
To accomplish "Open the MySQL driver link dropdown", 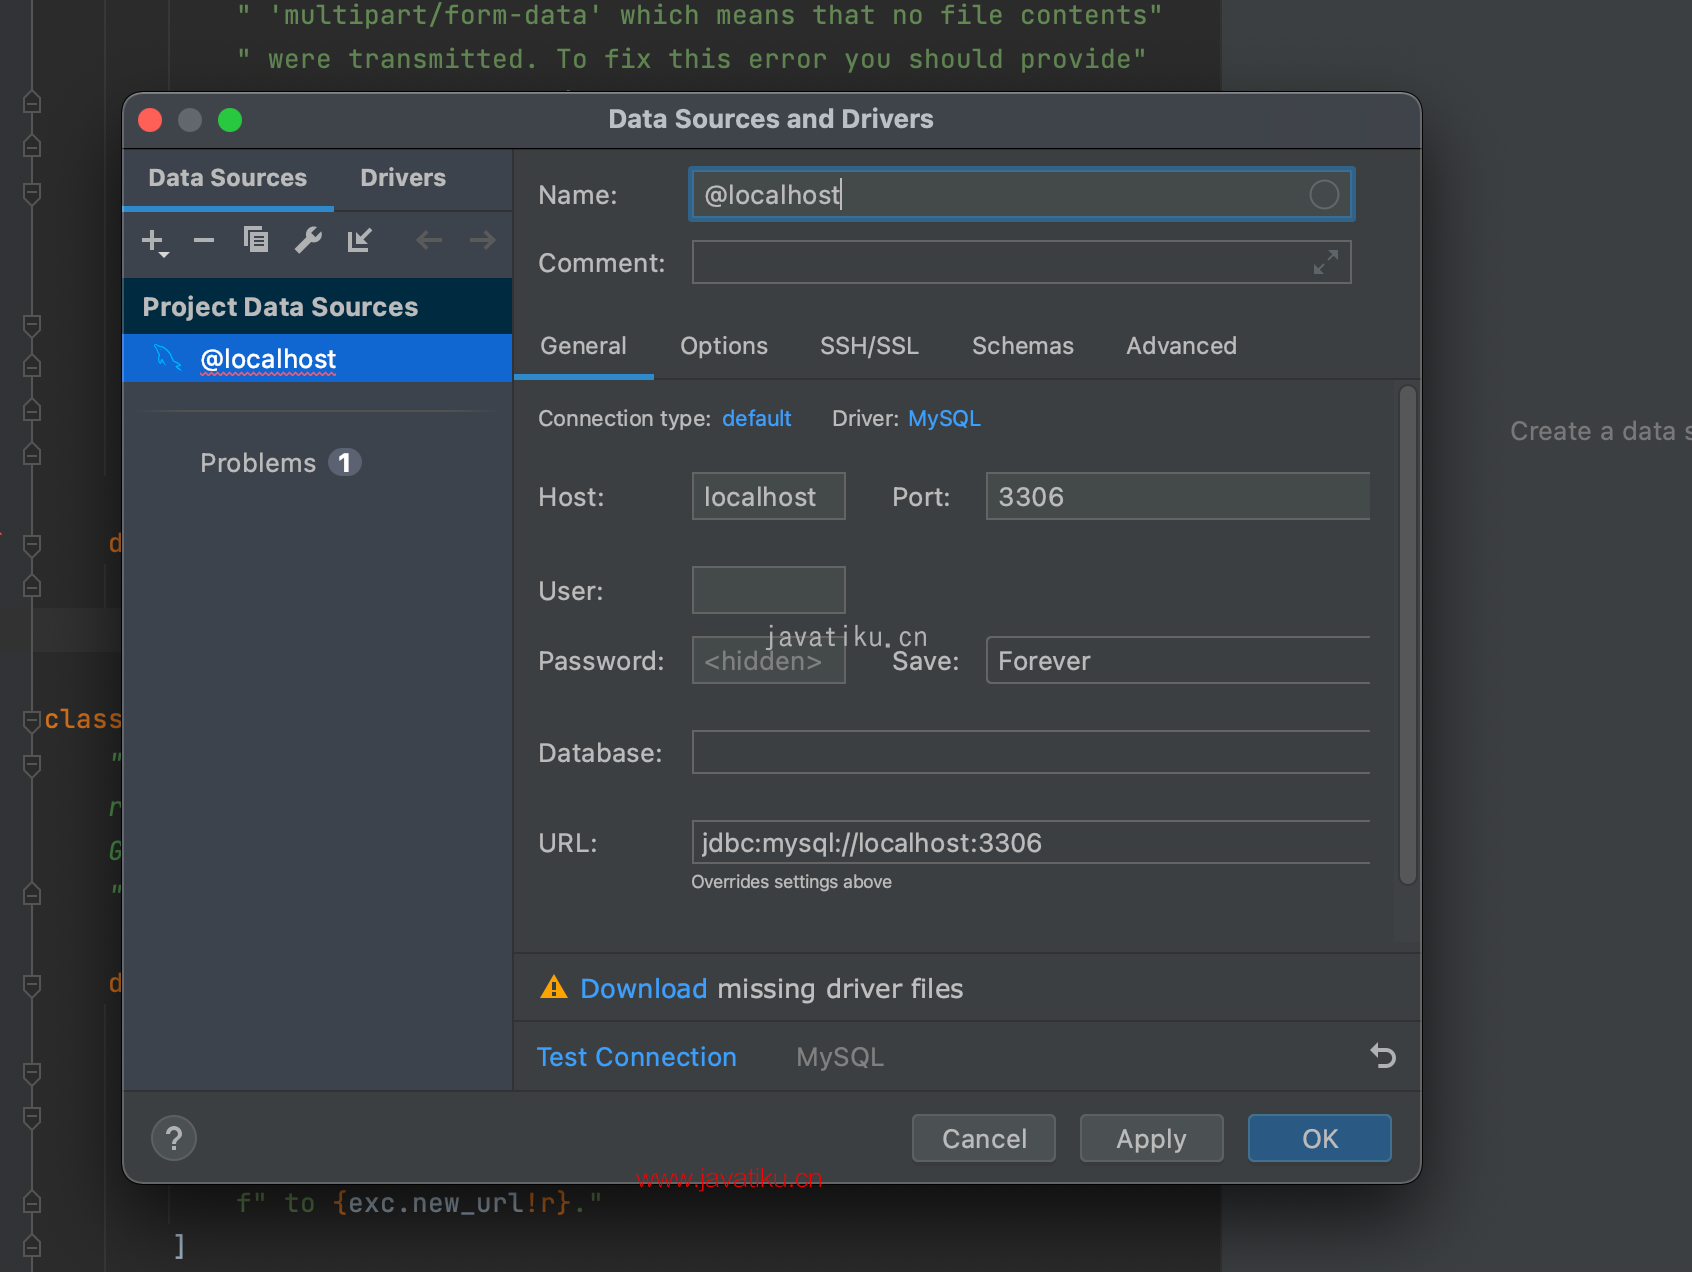I will [944, 418].
